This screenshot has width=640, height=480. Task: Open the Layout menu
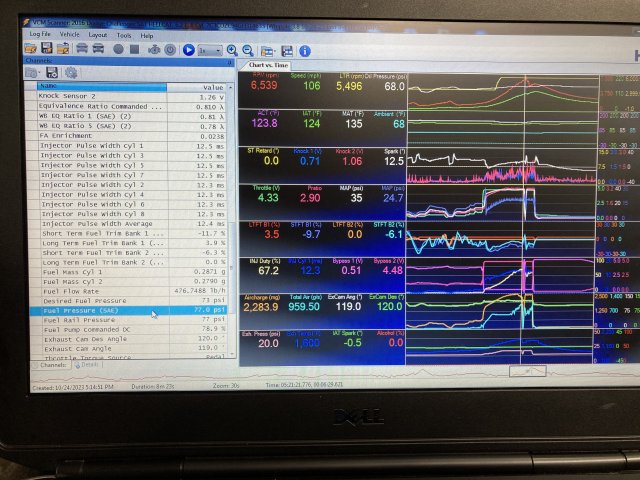pos(98,34)
